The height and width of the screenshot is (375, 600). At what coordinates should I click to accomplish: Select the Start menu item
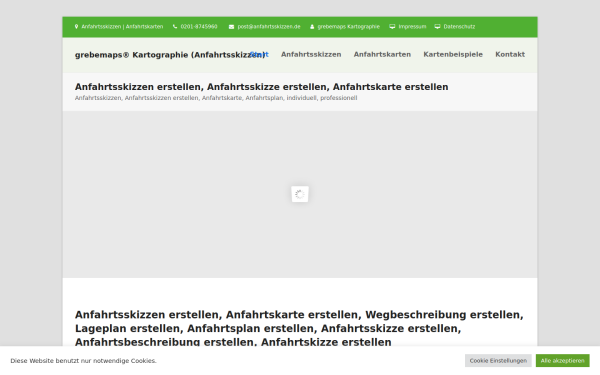pos(259,54)
